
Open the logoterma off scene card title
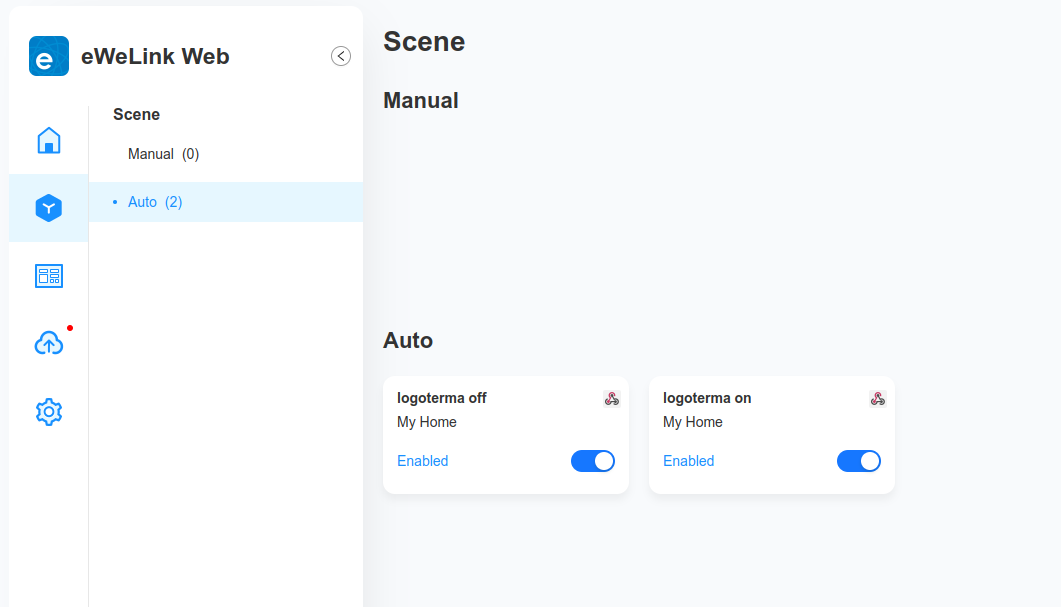click(x=442, y=398)
